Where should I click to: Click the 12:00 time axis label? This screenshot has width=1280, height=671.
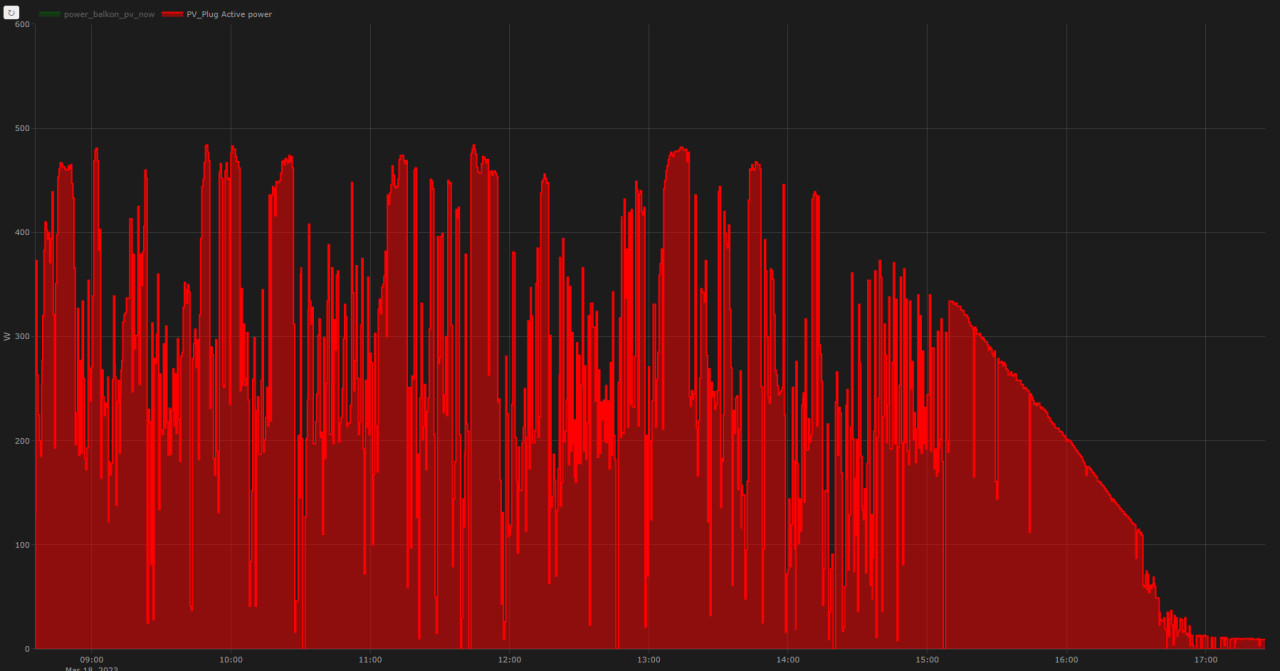click(x=509, y=660)
